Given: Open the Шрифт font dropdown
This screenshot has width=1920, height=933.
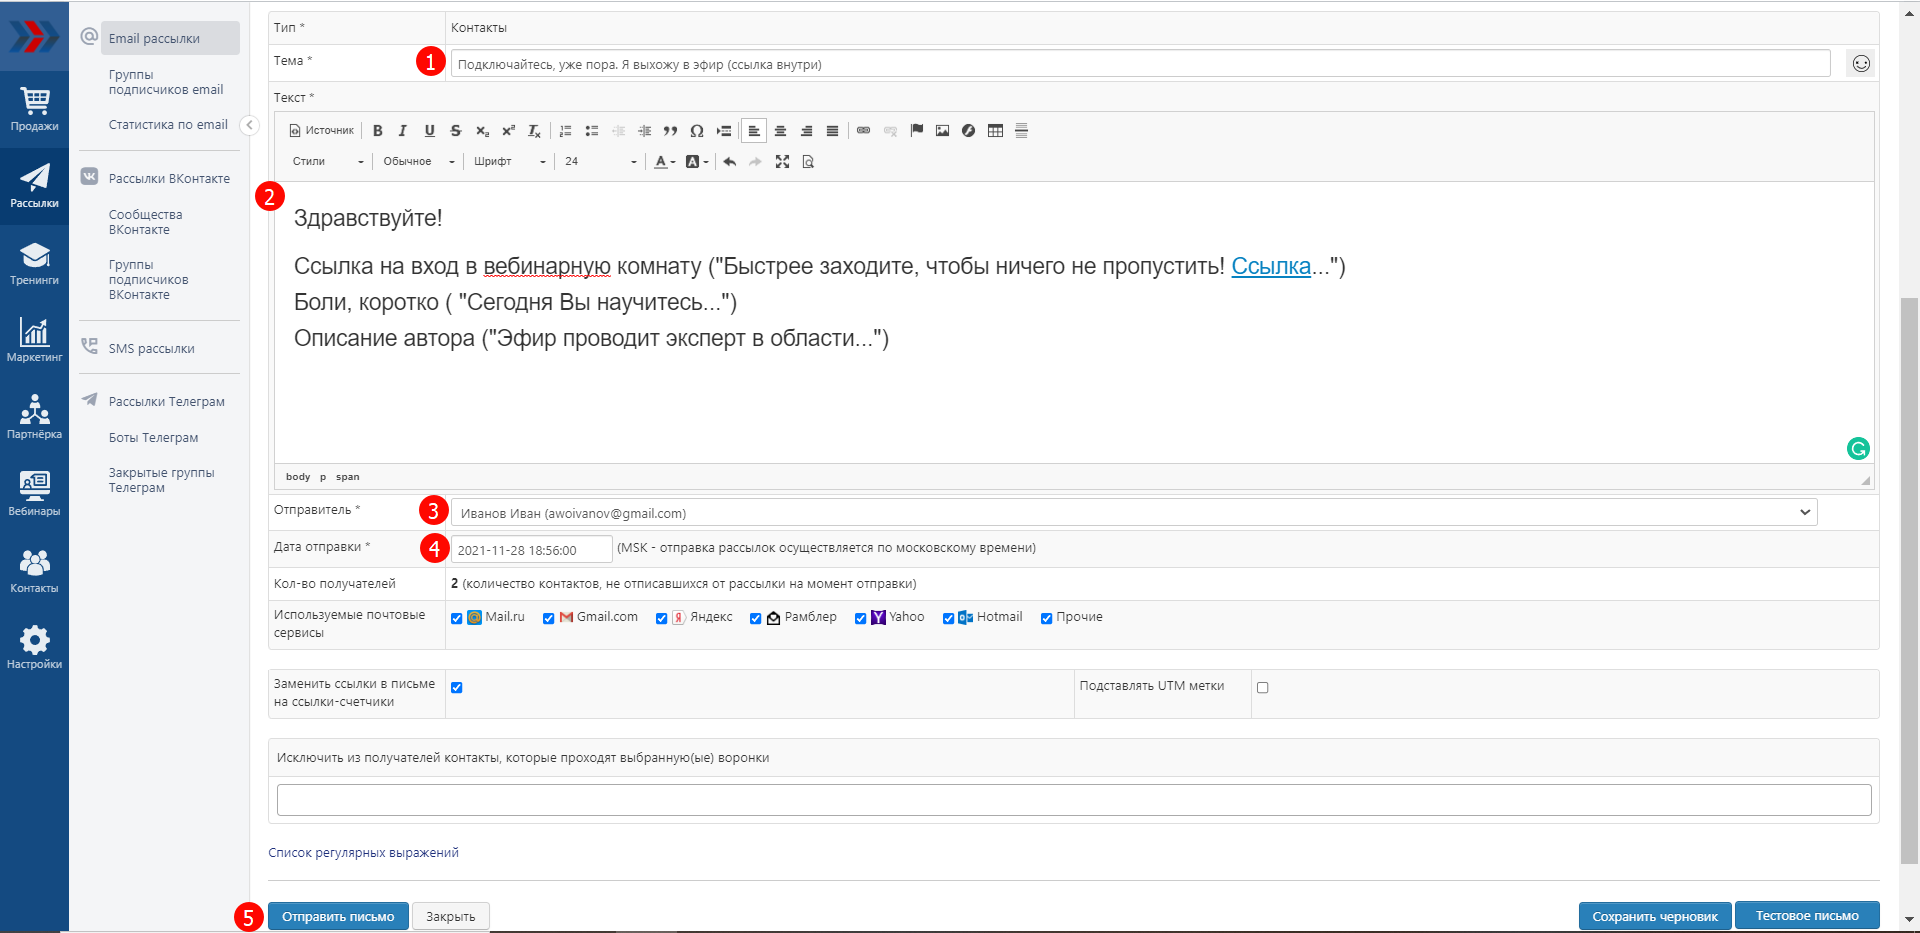Looking at the screenshot, I should [x=510, y=162].
